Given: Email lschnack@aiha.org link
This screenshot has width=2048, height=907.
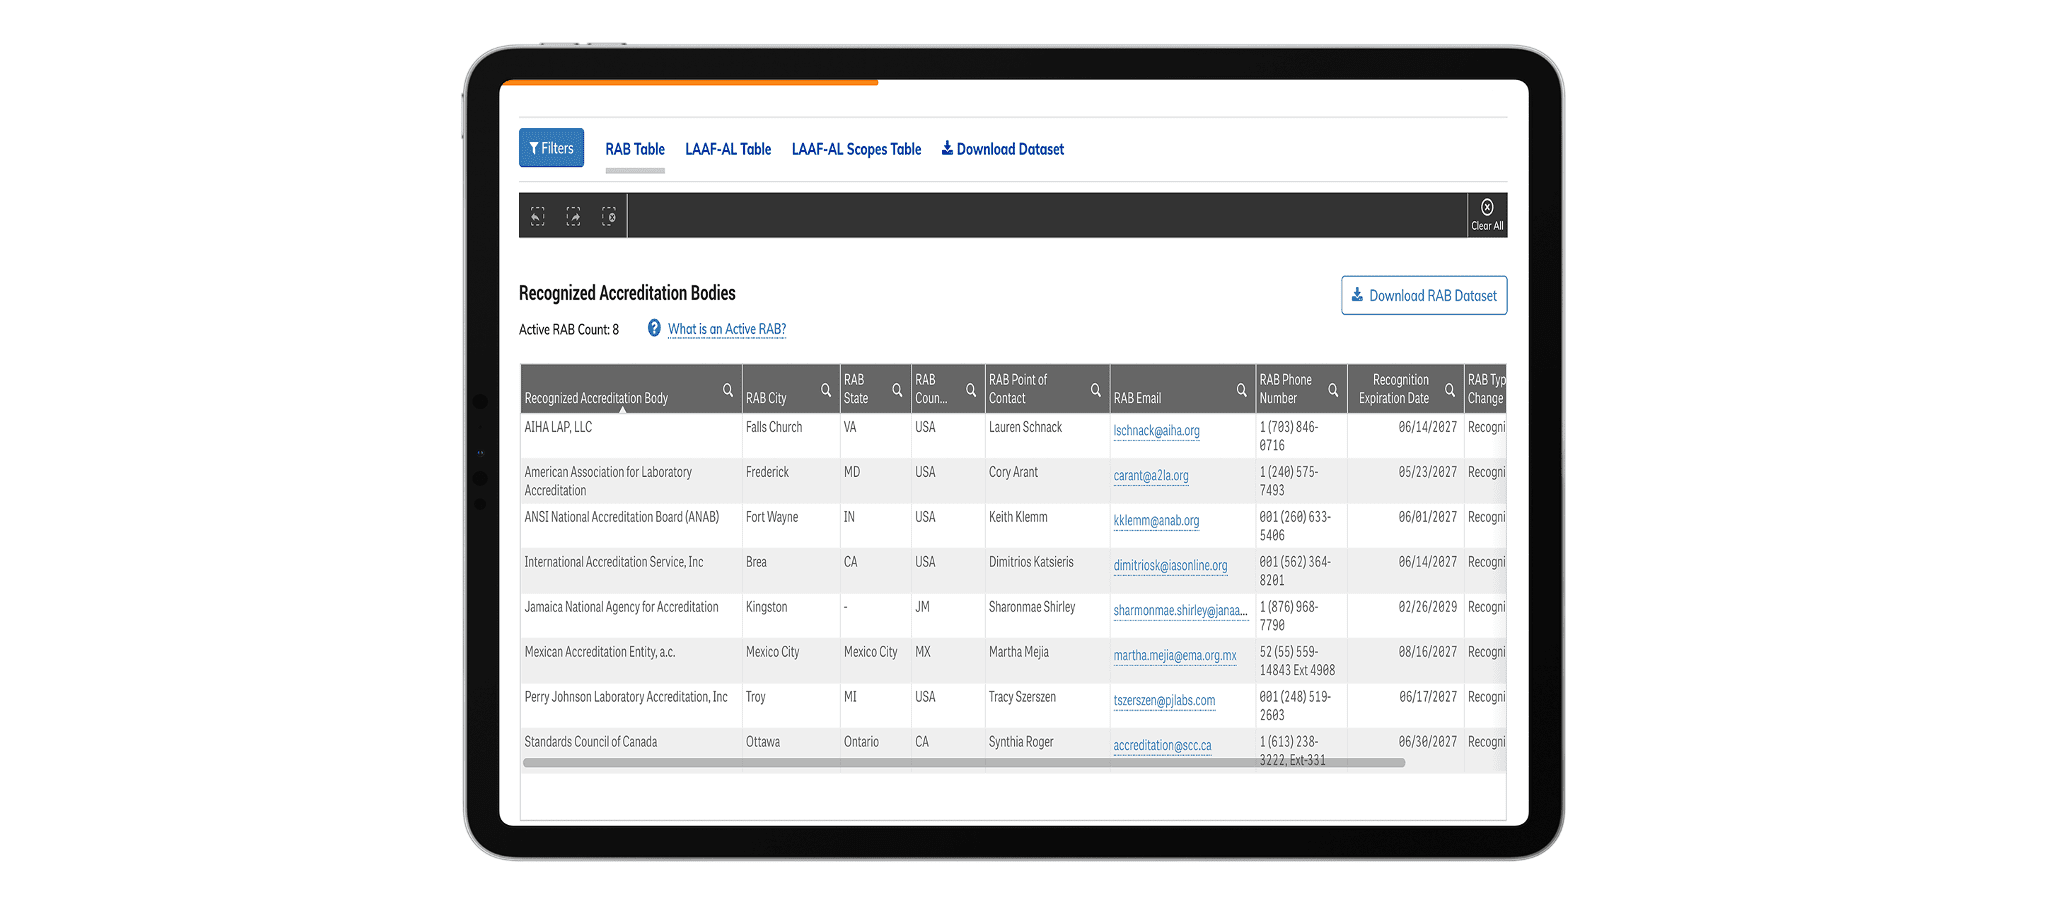Looking at the screenshot, I should tap(1156, 431).
